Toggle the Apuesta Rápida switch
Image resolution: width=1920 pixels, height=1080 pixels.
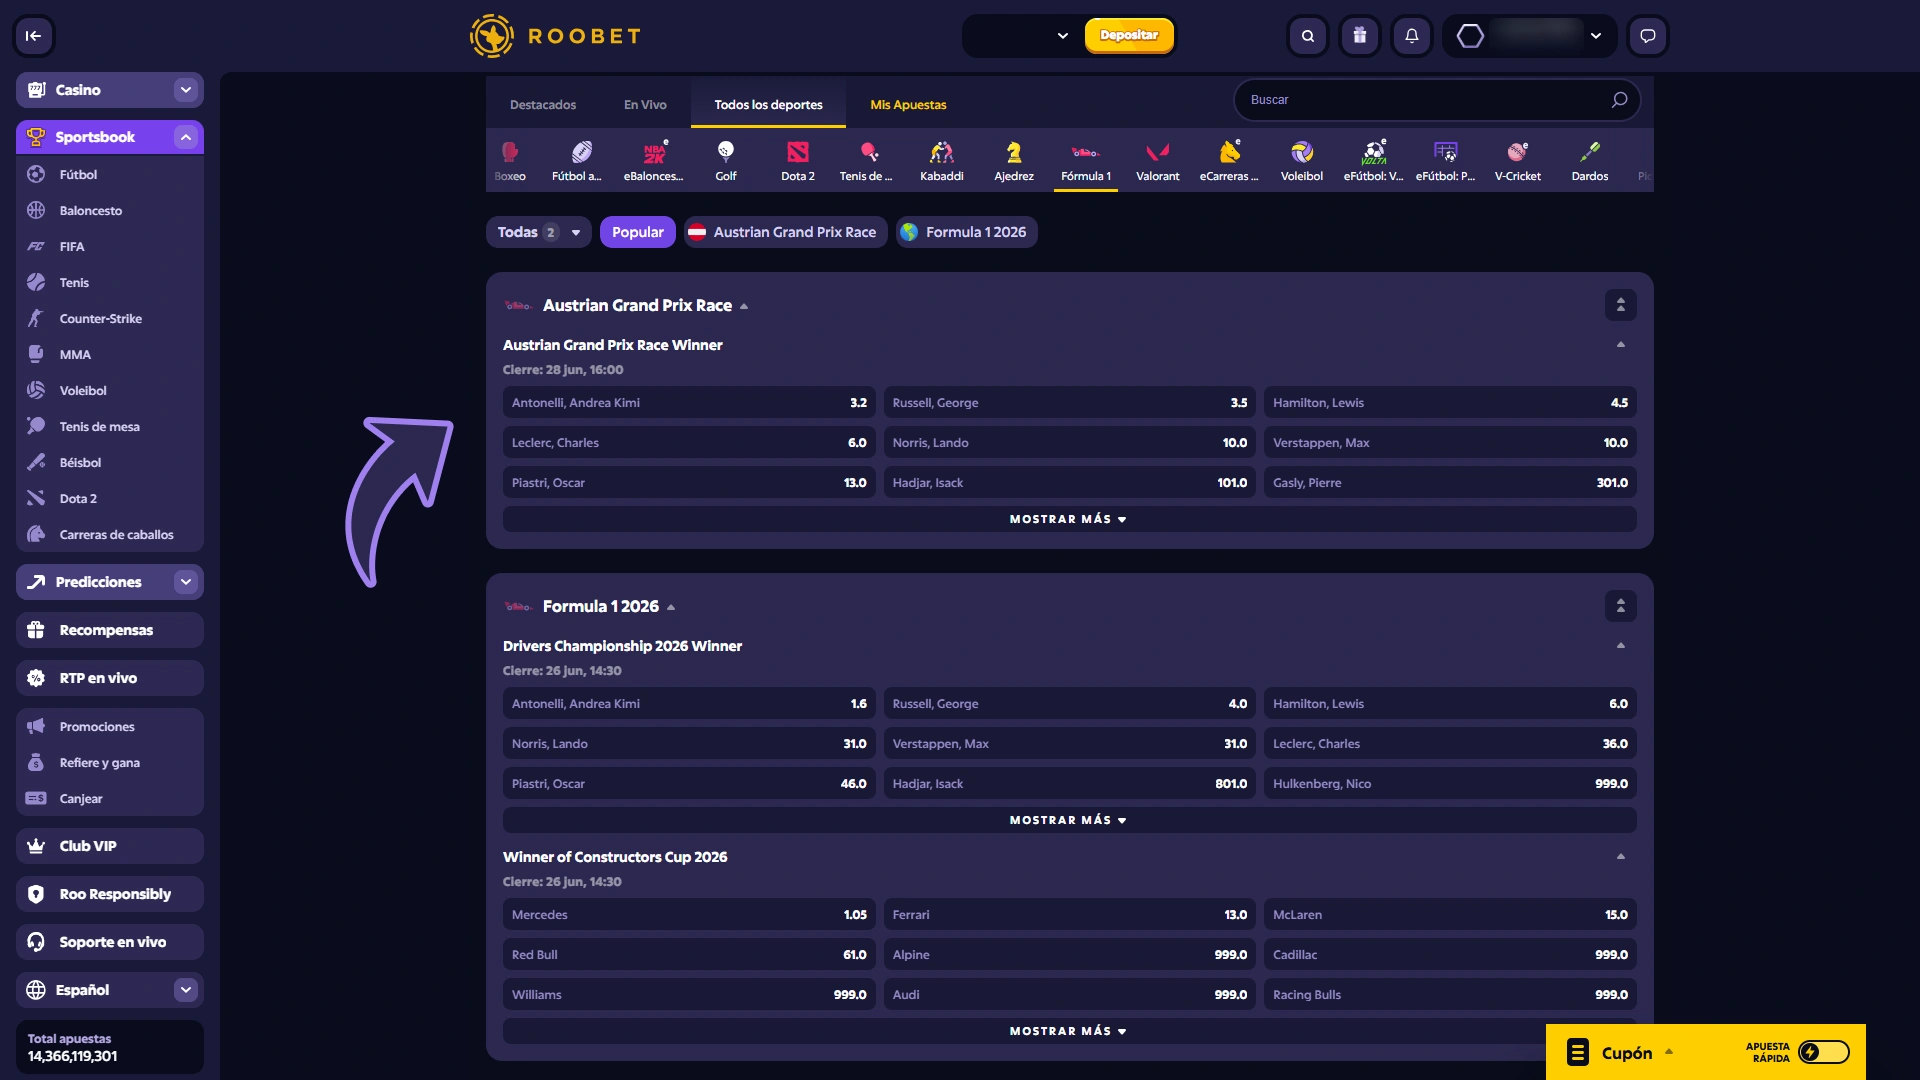click(x=1823, y=1052)
